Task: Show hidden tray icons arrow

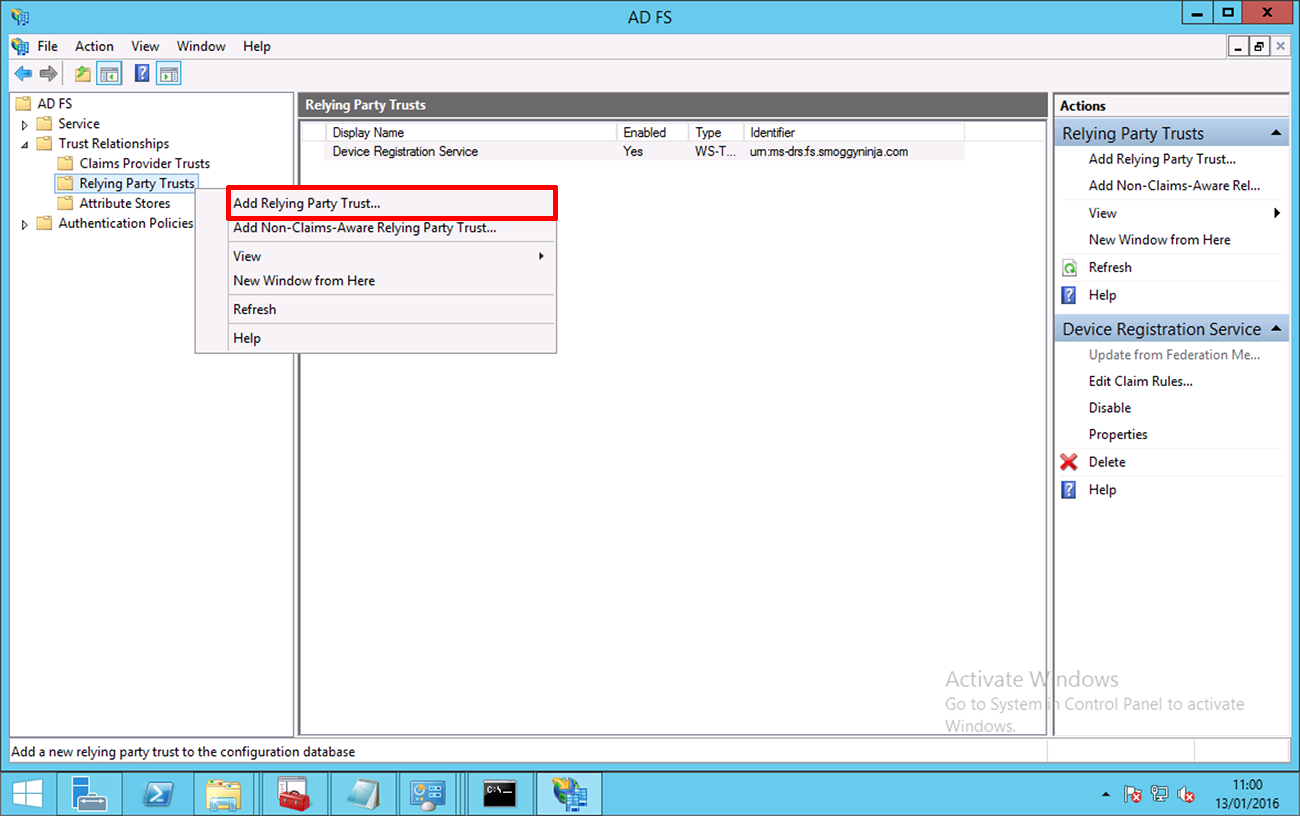Action: [x=1106, y=795]
